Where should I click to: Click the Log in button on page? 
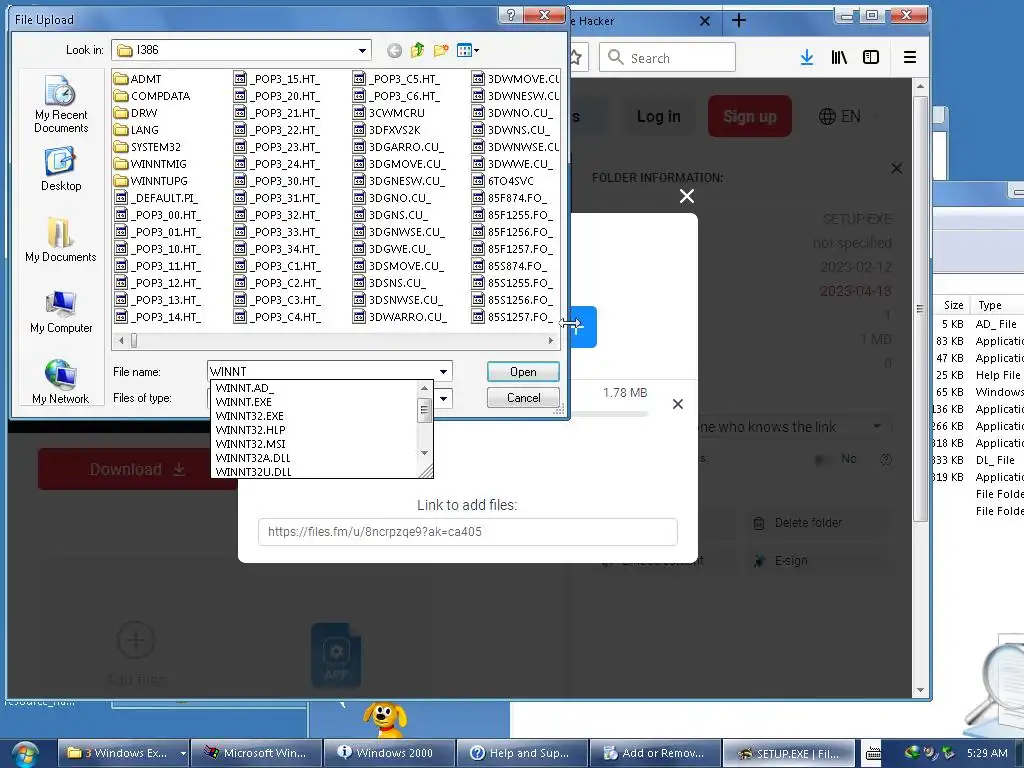tap(658, 116)
